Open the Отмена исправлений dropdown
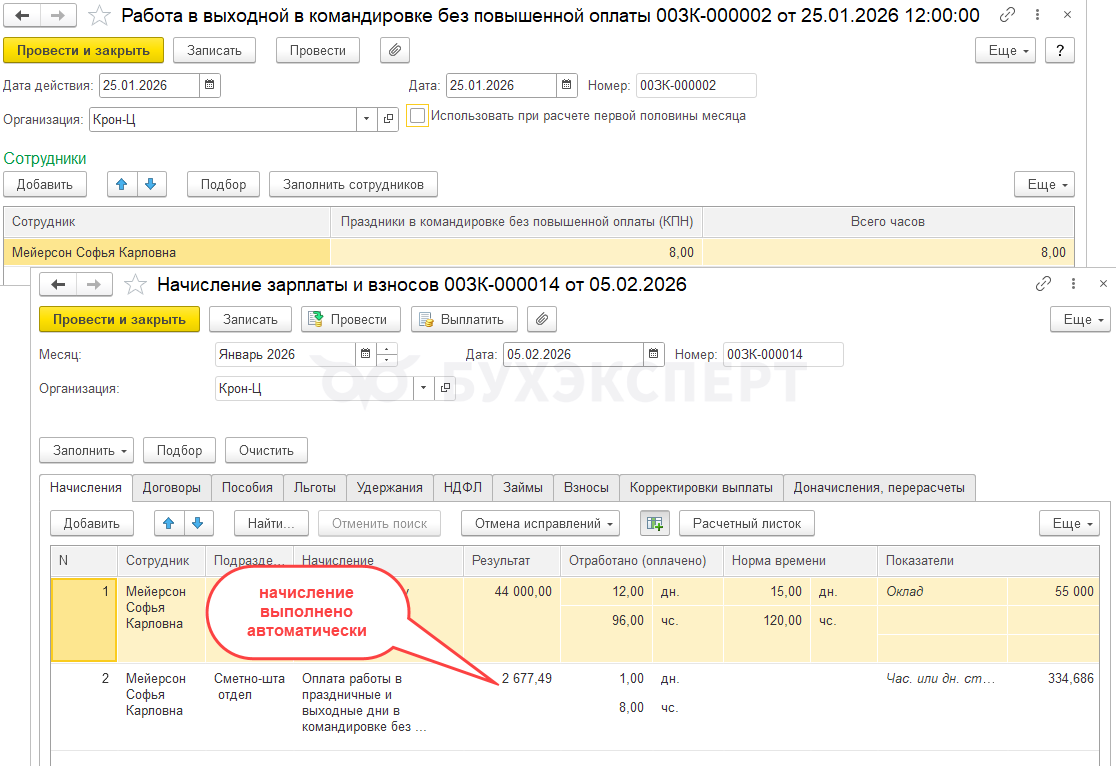This screenshot has height=766, width=1116. coord(540,523)
